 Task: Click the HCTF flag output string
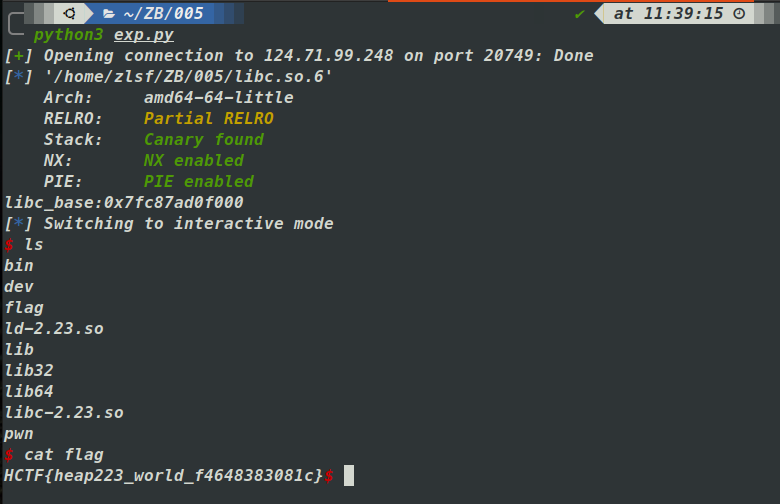point(164,476)
